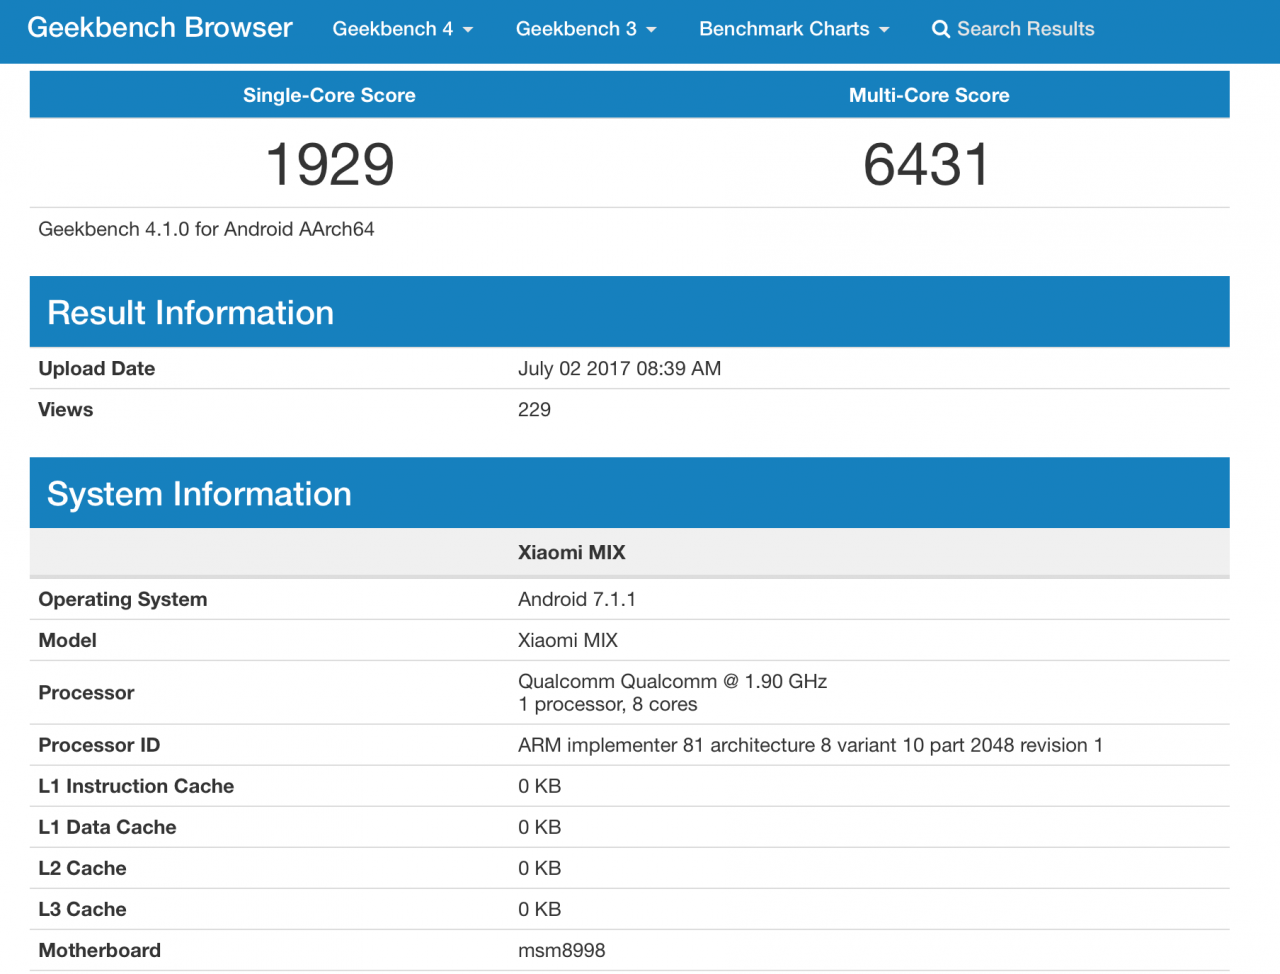Viewport: 1280px width, 974px height.
Task: Select the views count 229
Action: 534,409
